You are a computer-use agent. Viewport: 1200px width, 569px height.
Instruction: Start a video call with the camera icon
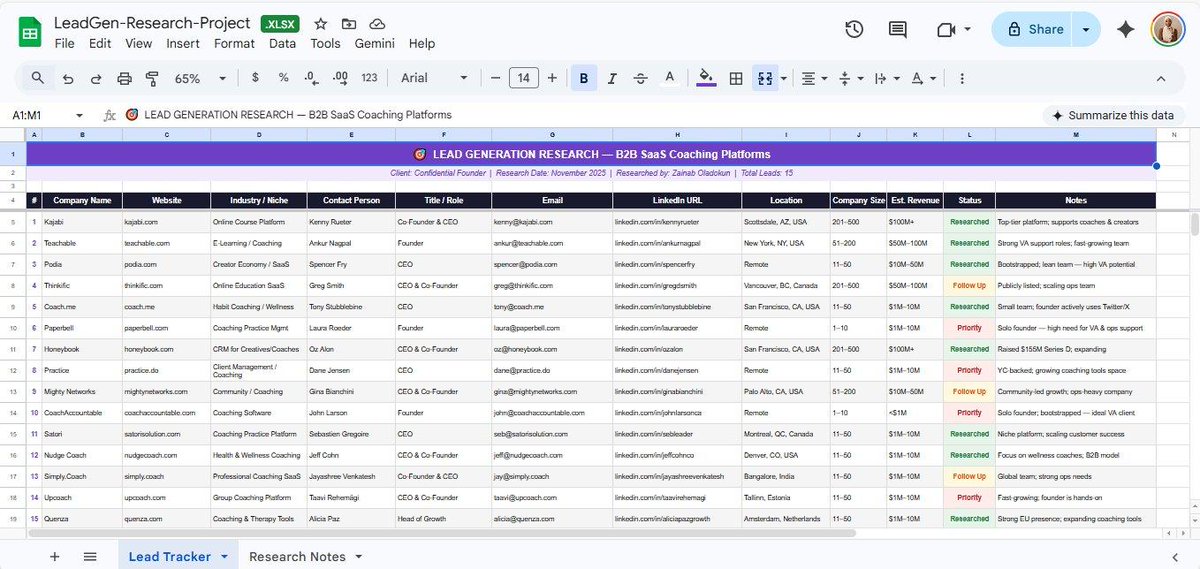pos(946,29)
